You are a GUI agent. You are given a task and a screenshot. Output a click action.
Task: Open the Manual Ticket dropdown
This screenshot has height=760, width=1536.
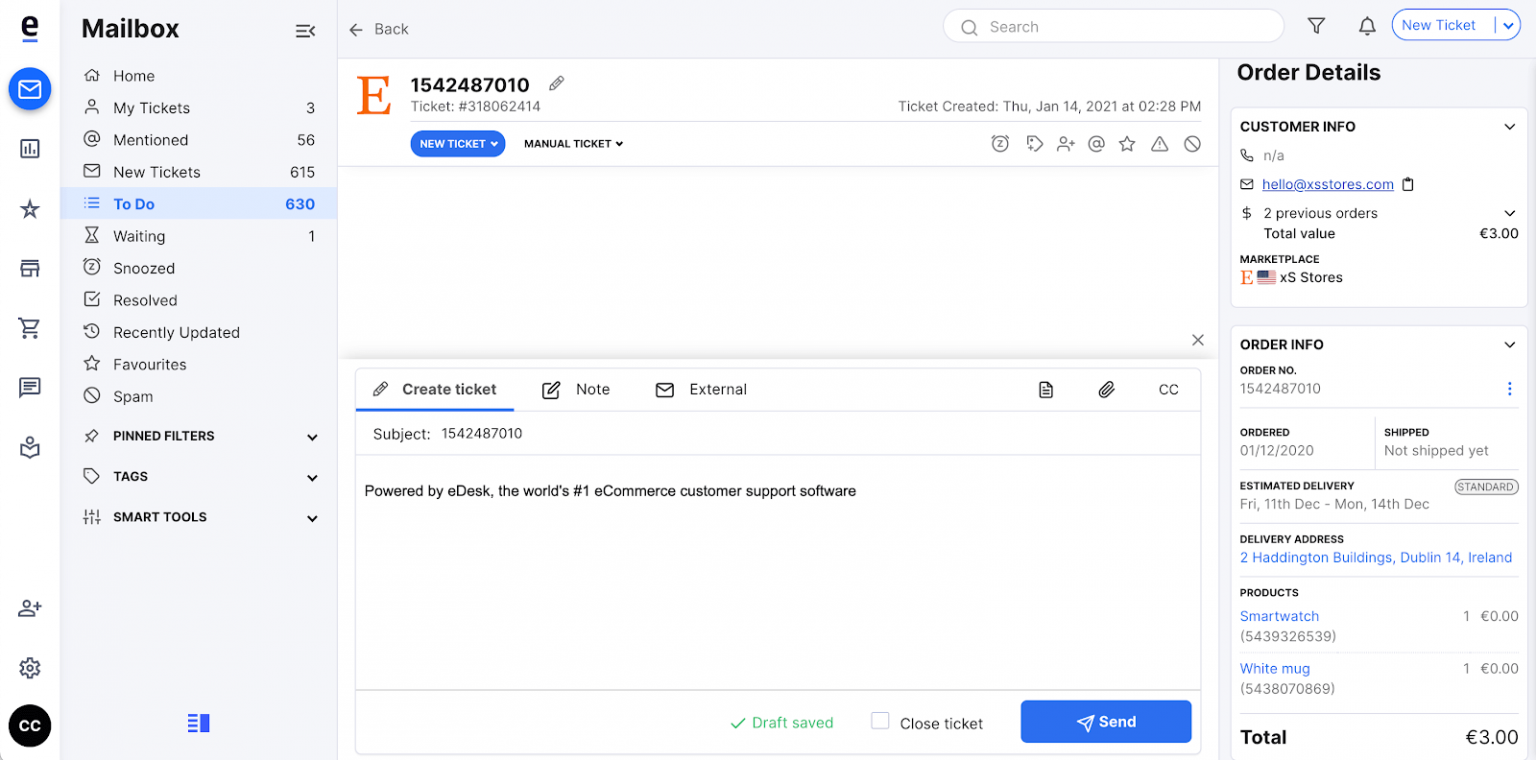tap(573, 143)
